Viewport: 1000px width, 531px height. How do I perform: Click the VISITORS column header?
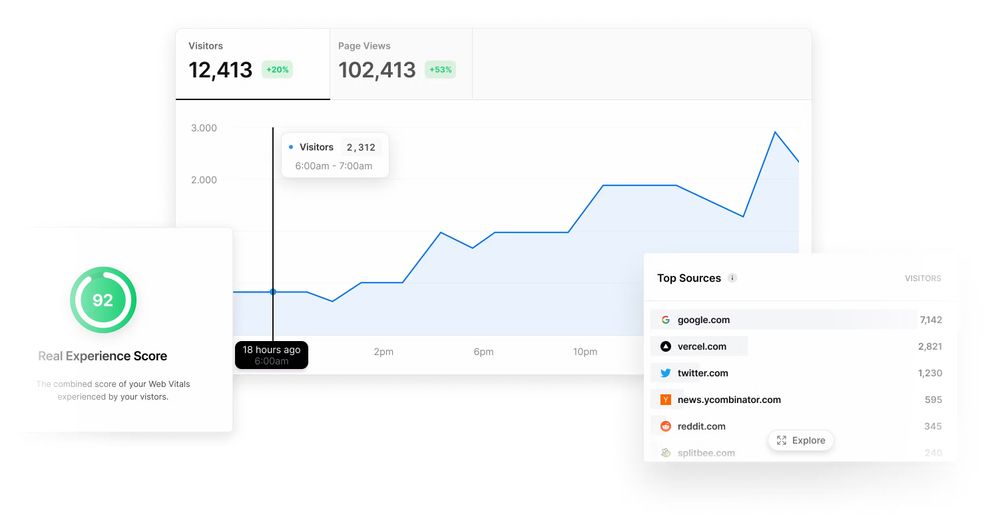922,279
